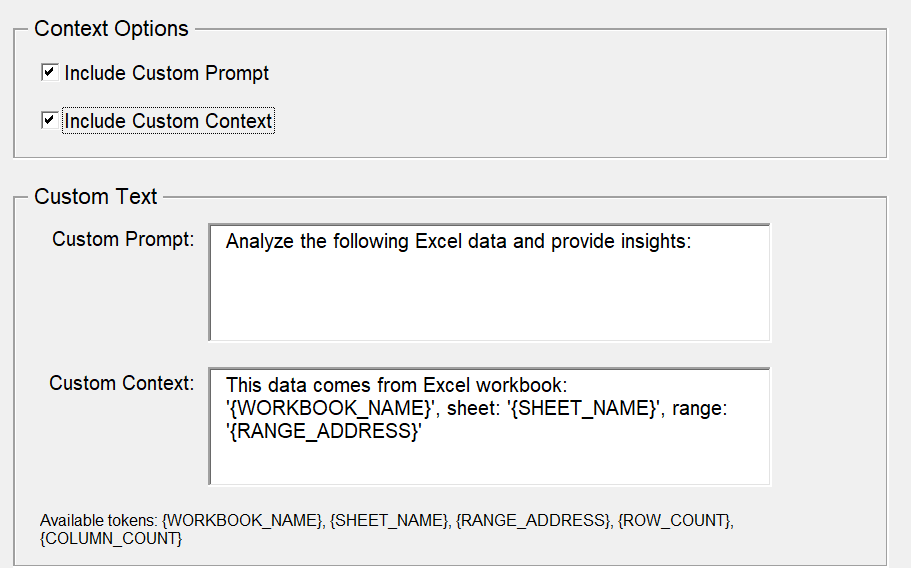Screen dimensions: 911x568
Task: Click the "Include Custom Context" label text
Action: pyautogui.click(x=168, y=121)
